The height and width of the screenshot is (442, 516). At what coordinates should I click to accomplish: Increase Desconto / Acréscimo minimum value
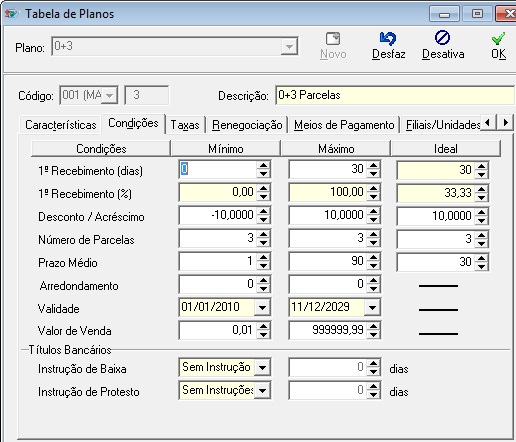[263, 211]
